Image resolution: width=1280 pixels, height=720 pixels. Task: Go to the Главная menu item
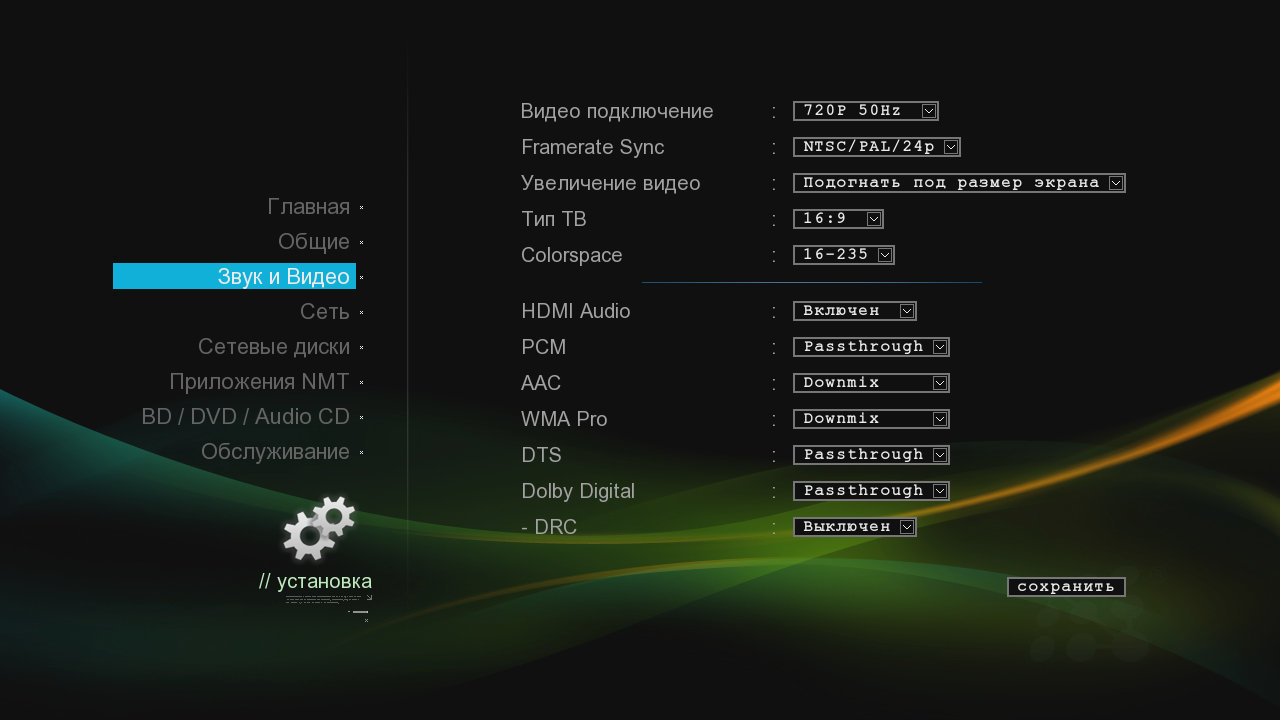tap(308, 207)
